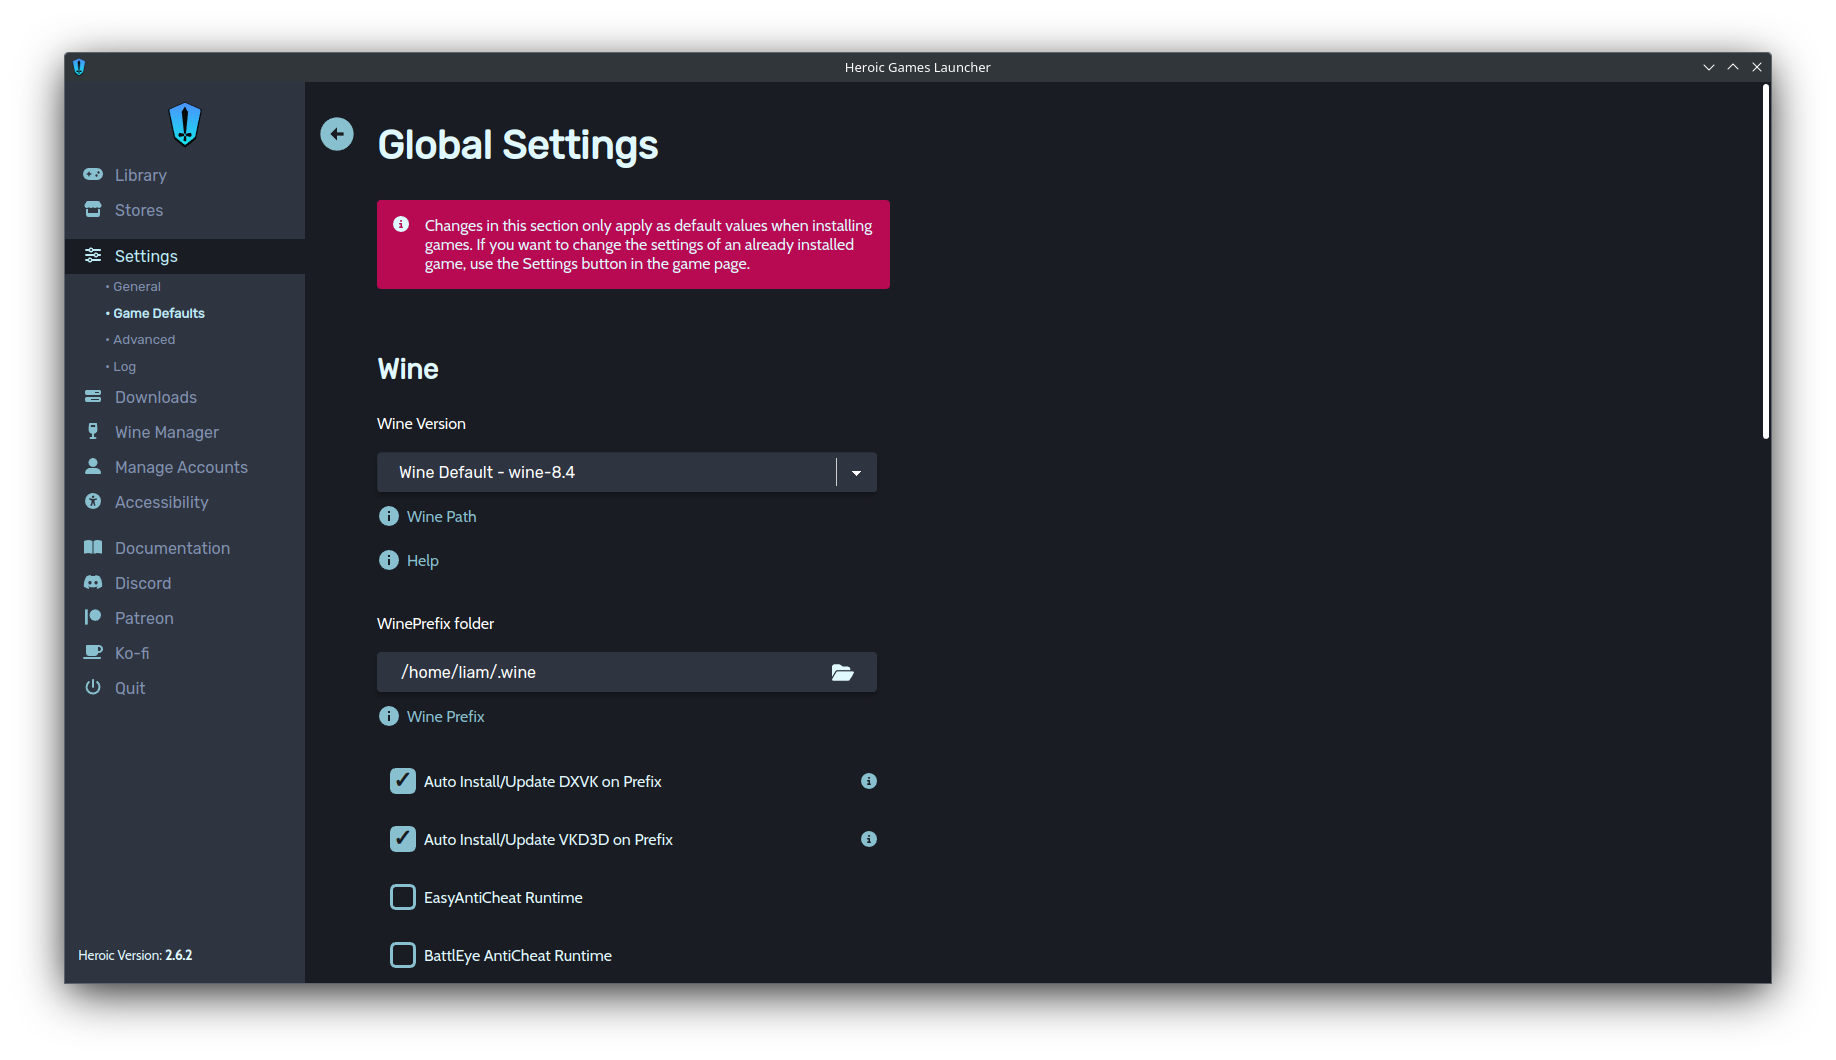
Task: Click the Wine section heading
Action: (x=408, y=369)
